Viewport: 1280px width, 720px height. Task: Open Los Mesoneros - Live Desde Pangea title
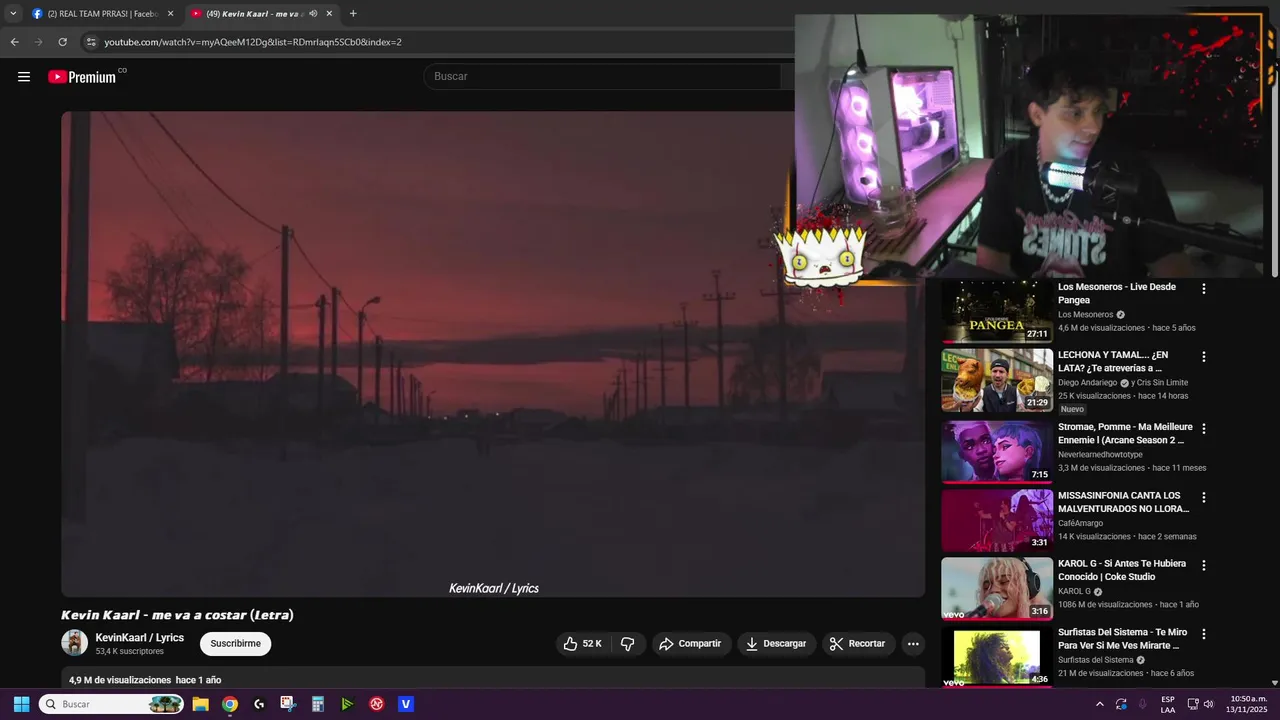click(x=1117, y=294)
